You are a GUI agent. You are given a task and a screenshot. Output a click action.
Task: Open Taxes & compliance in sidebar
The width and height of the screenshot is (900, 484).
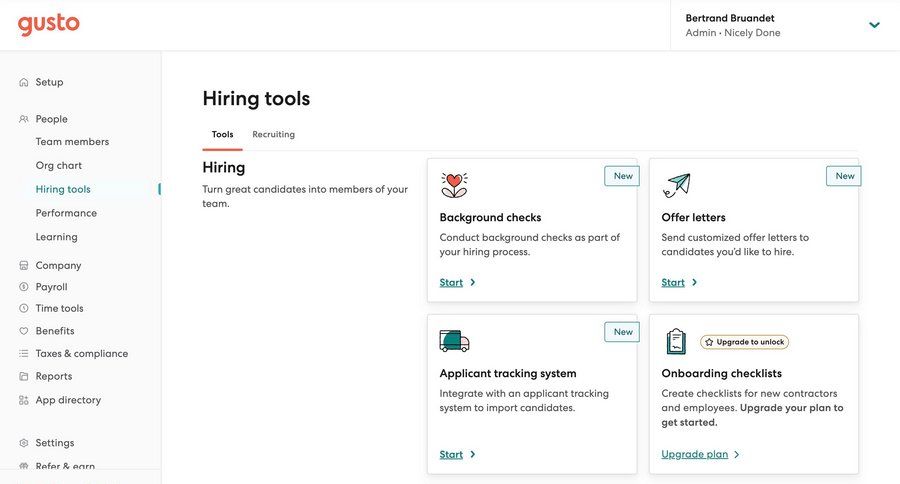82,354
